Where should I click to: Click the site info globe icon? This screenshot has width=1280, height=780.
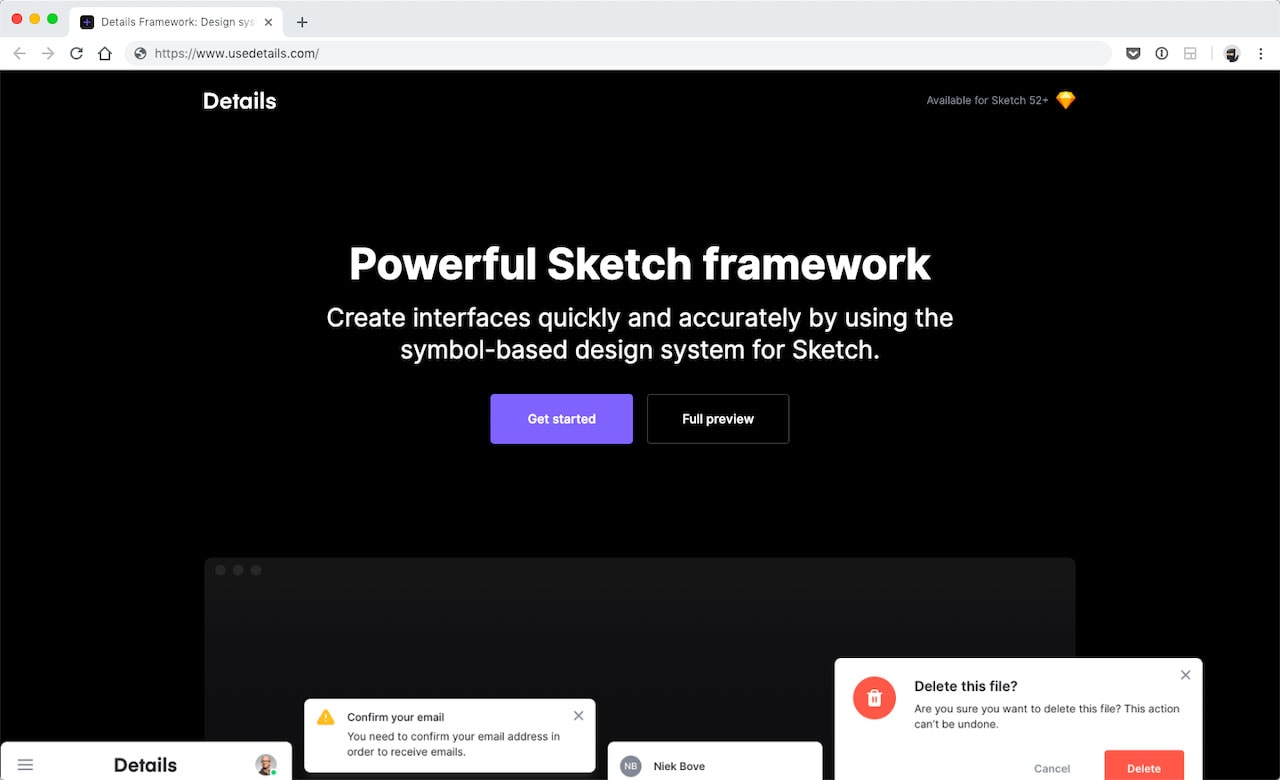[x=140, y=54]
